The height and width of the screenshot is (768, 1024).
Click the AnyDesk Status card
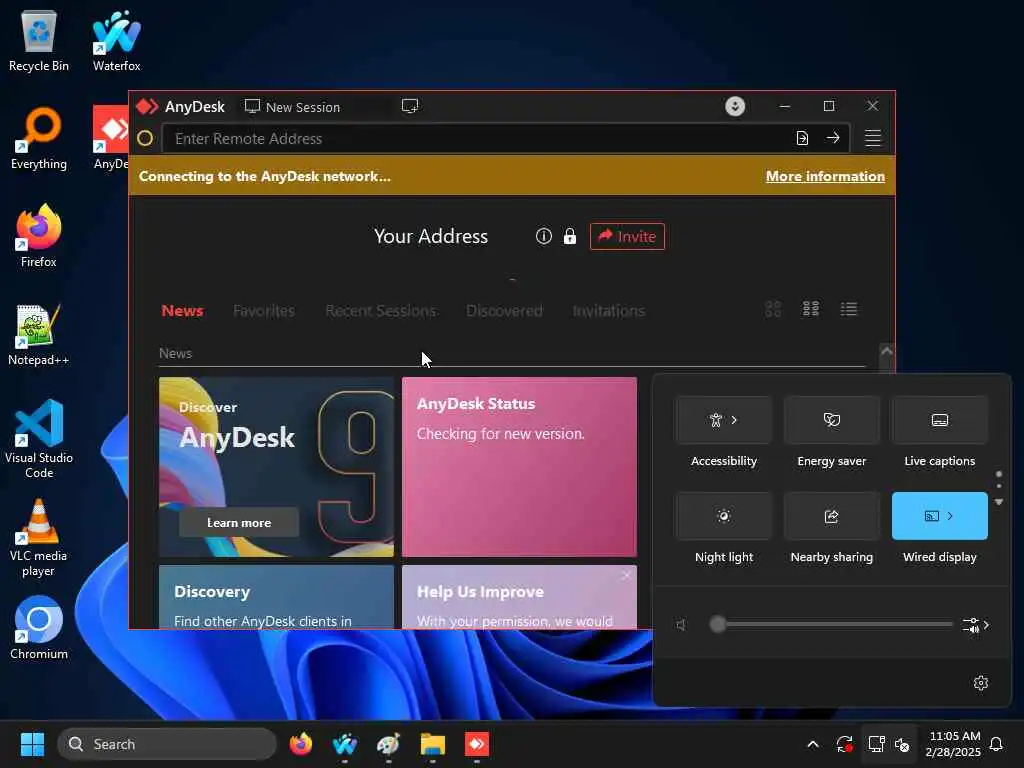(519, 467)
